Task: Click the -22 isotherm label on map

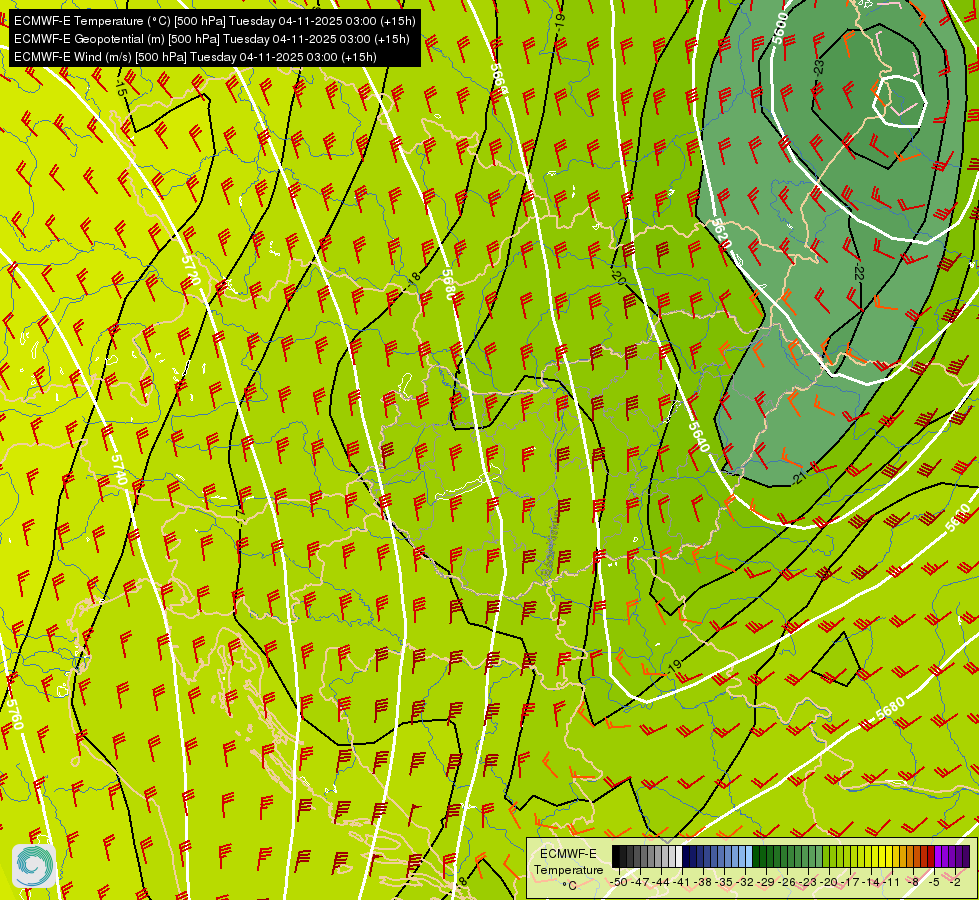Action: 860,272
